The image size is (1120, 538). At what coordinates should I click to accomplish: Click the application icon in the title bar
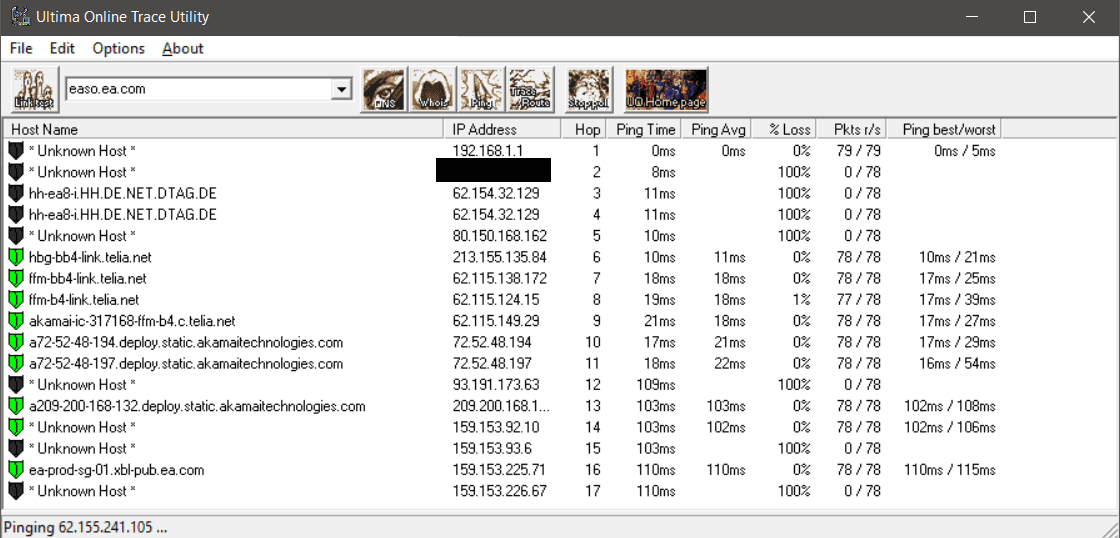pyautogui.click(x=21, y=17)
